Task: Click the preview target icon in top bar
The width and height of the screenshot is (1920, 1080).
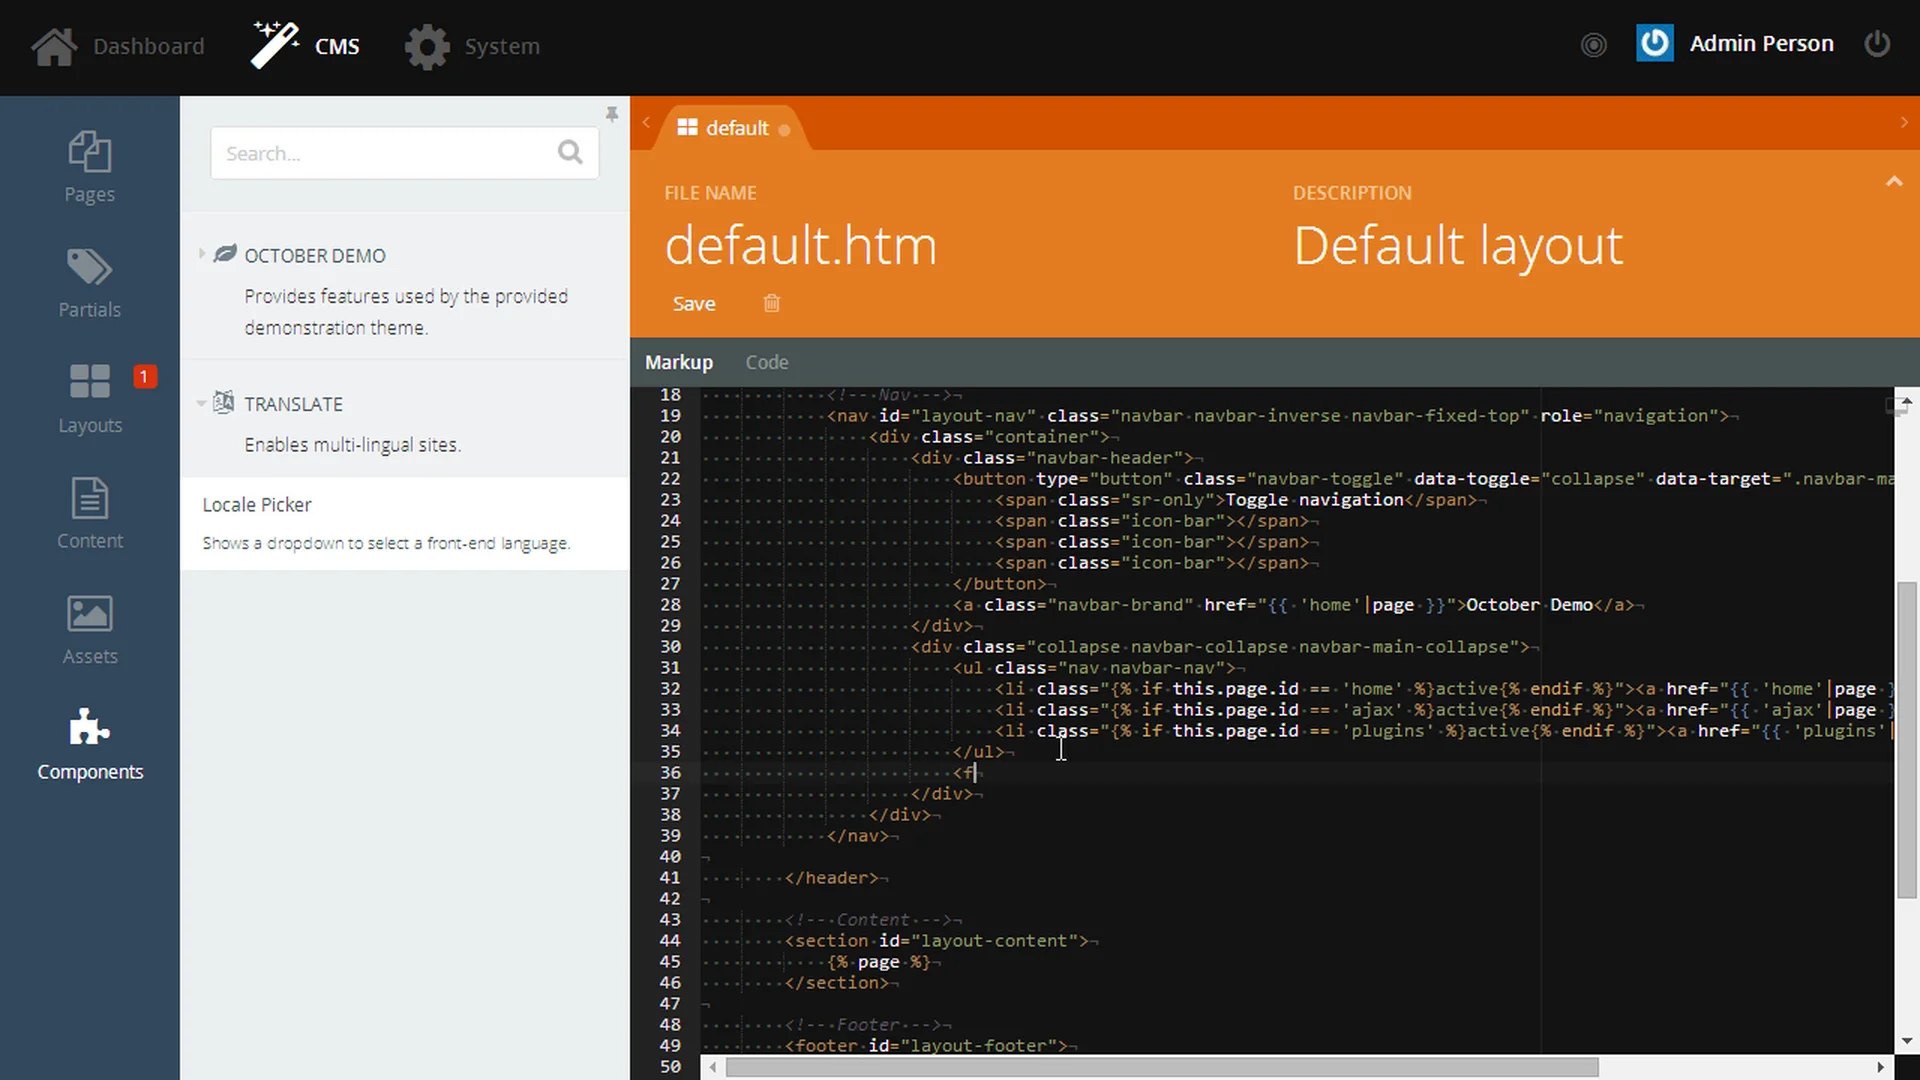Action: (x=1593, y=45)
